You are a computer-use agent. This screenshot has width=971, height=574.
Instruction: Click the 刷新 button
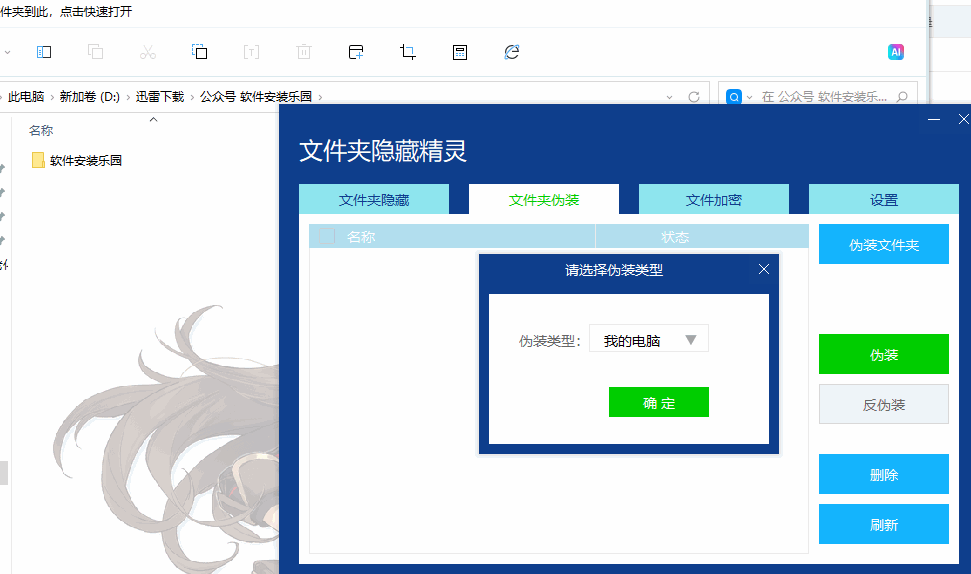tap(883, 524)
